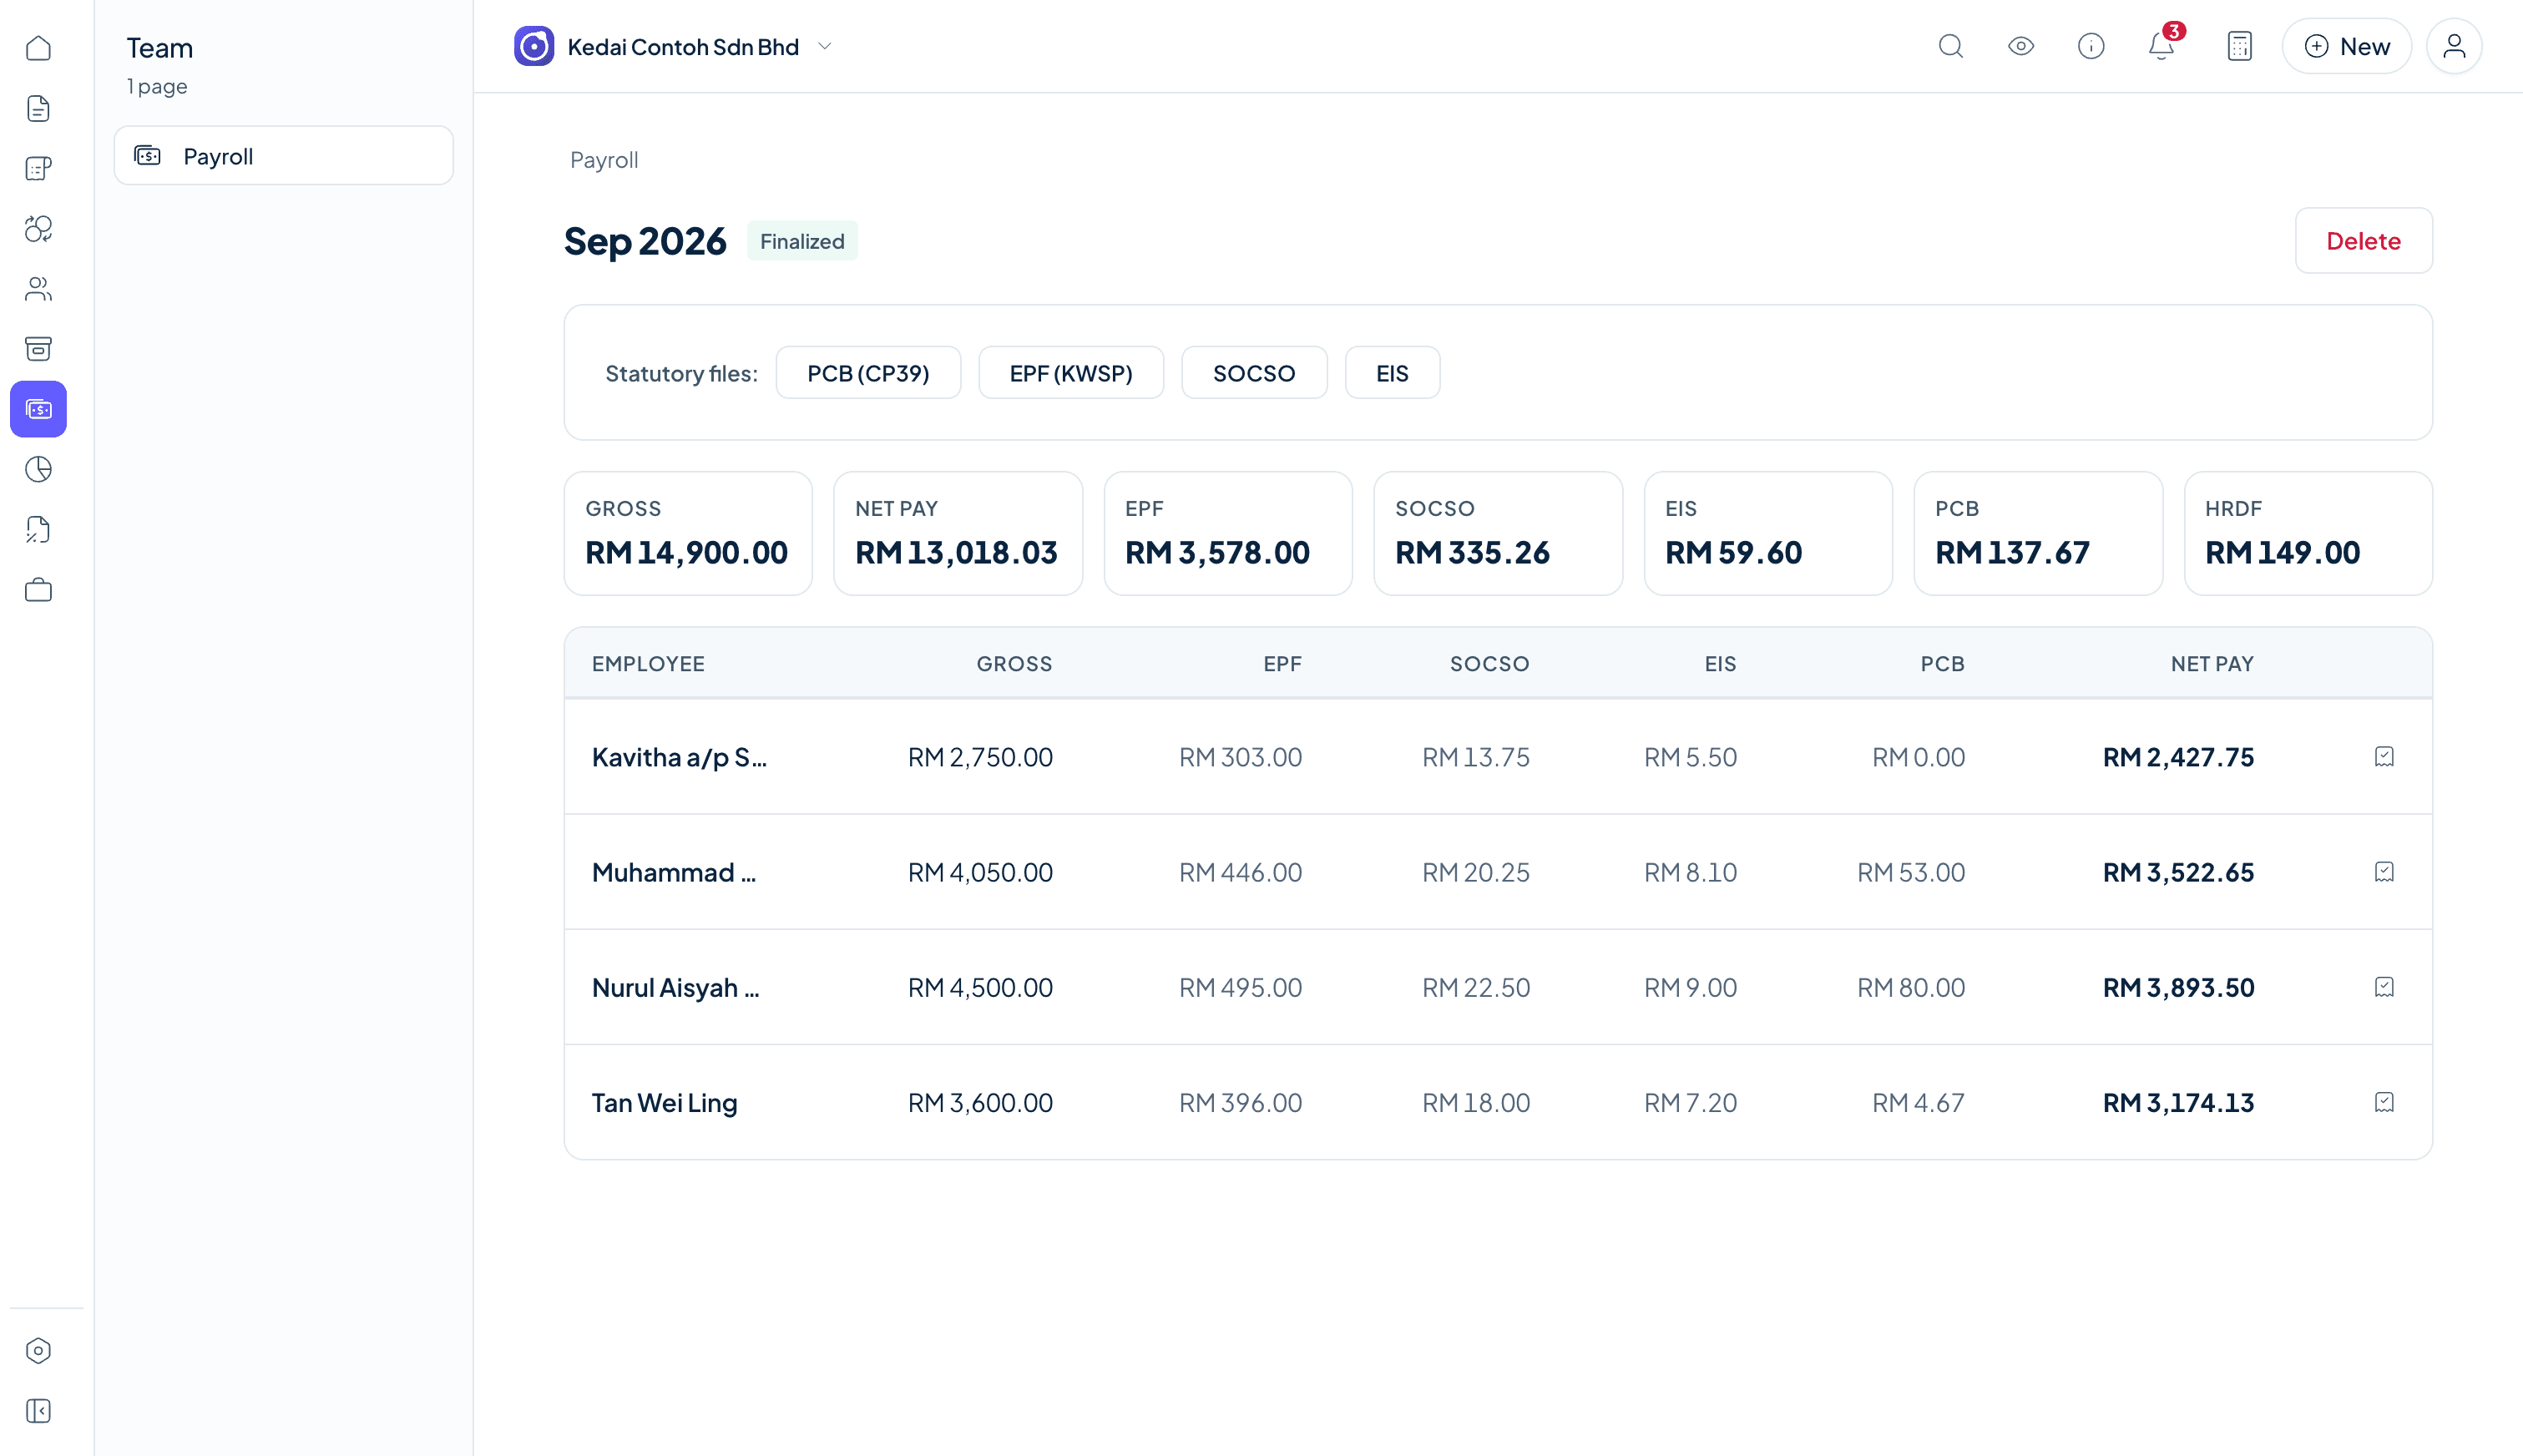
Task: Open the settings hexagon icon
Action: pyautogui.click(x=38, y=1350)
